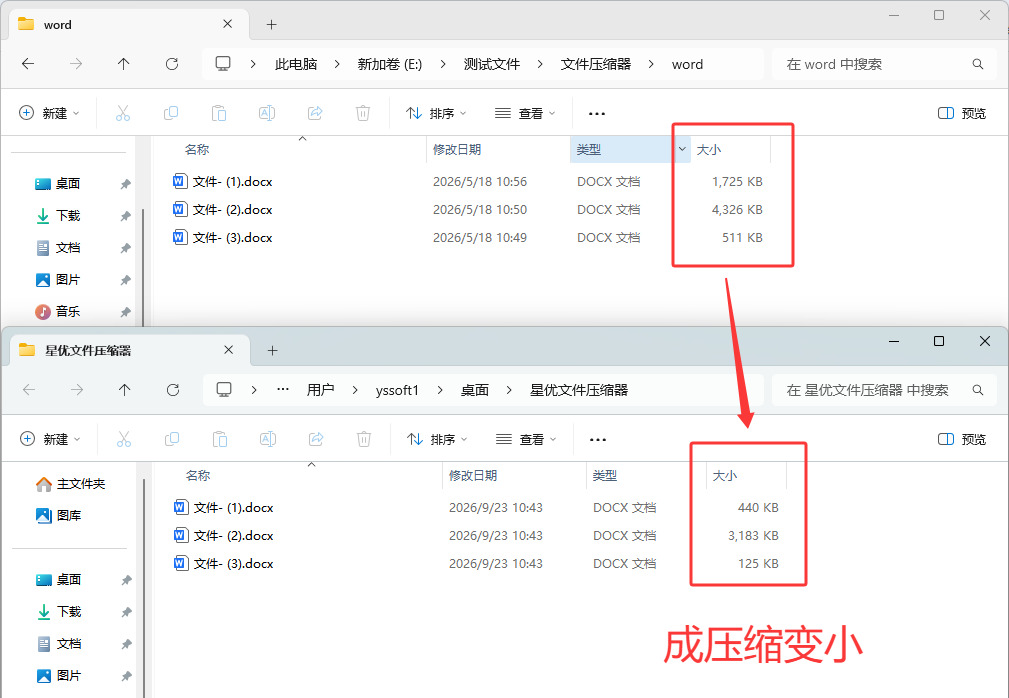Click more options ellipsis in word toolbar
This screenshot has width=1009, height=698.
click(597, 113)
